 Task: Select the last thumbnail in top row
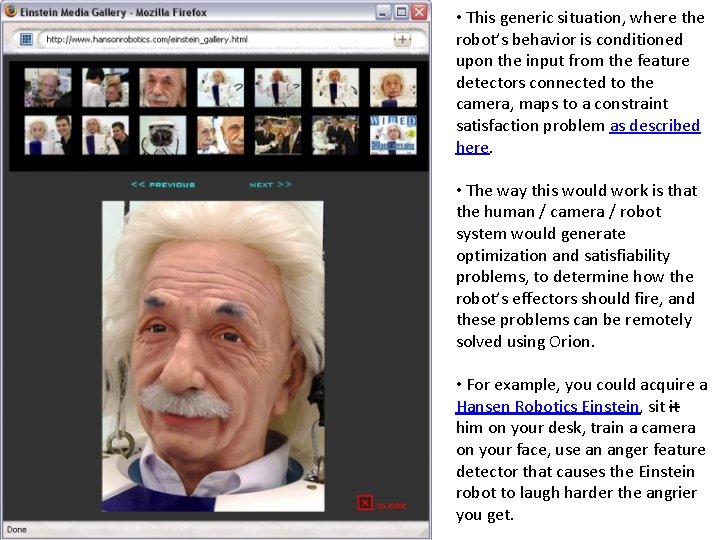[x=393, y=87]
